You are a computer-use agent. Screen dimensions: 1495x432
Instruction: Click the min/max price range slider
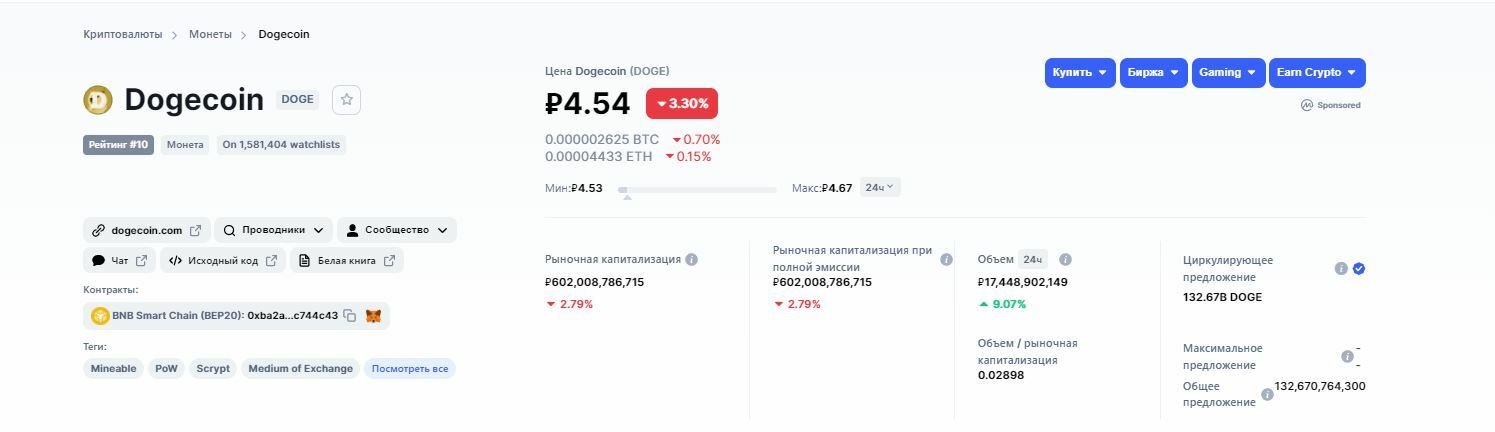(x=697, y=189)
